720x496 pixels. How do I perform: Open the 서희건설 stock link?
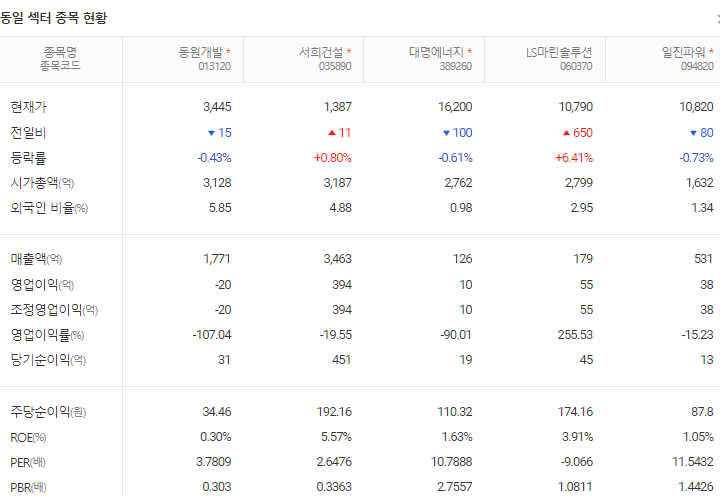(x=321, y=52)
